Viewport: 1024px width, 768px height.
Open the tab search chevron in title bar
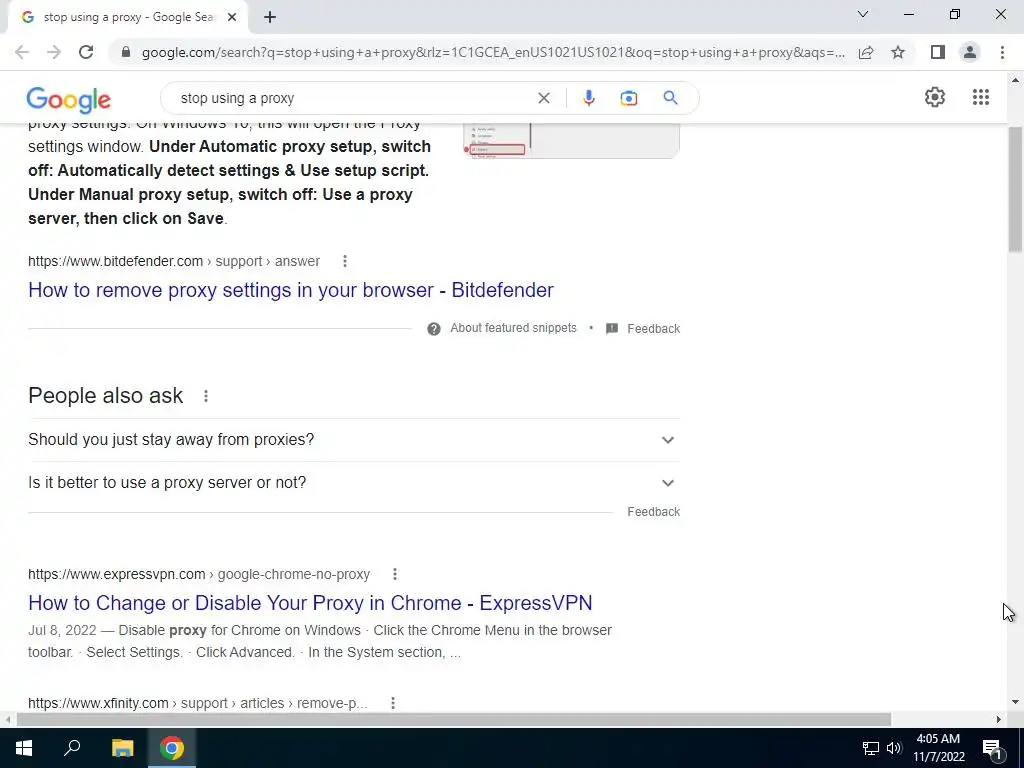click(x=863, y=14)
